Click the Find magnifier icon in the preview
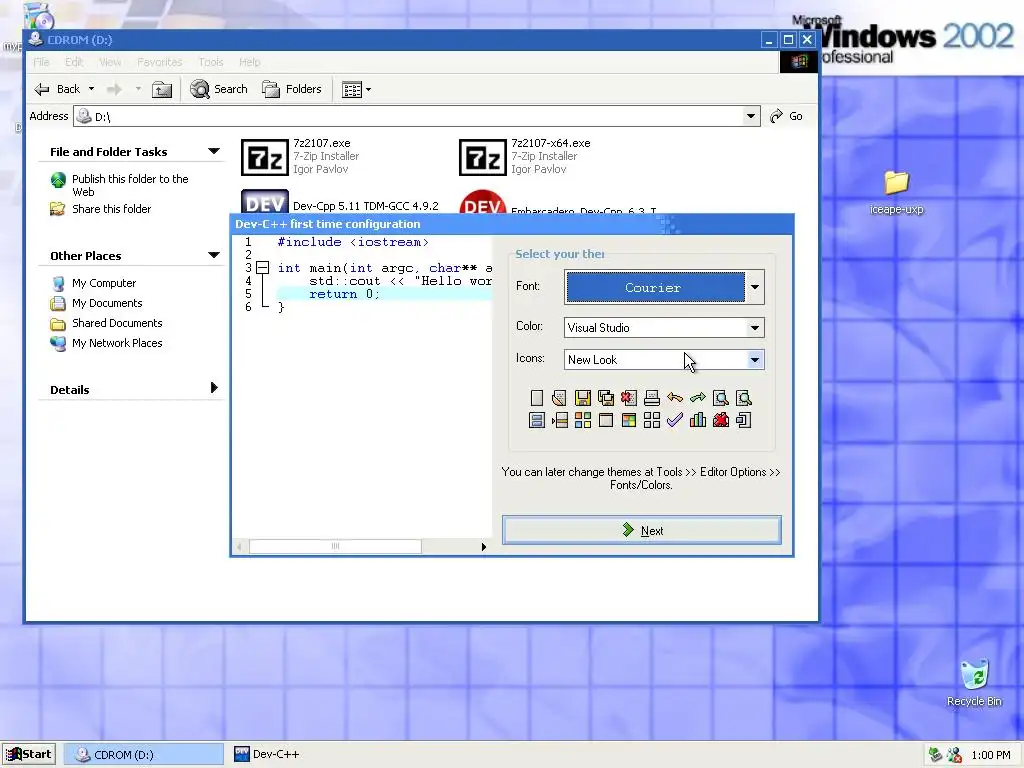Screen dimensions: 1024x768 pos(720,398)
